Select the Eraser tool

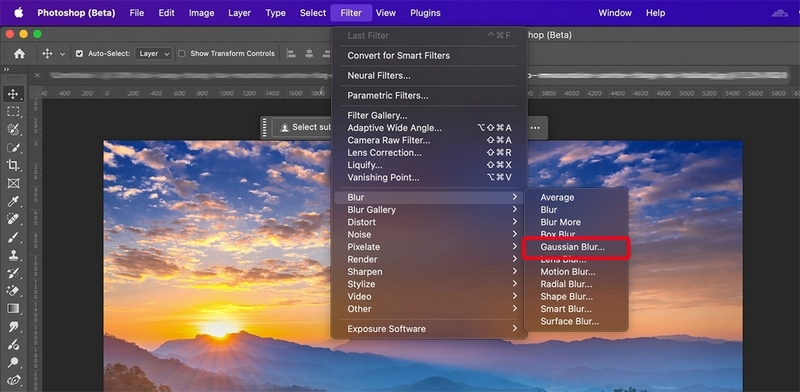coord(13,291)
